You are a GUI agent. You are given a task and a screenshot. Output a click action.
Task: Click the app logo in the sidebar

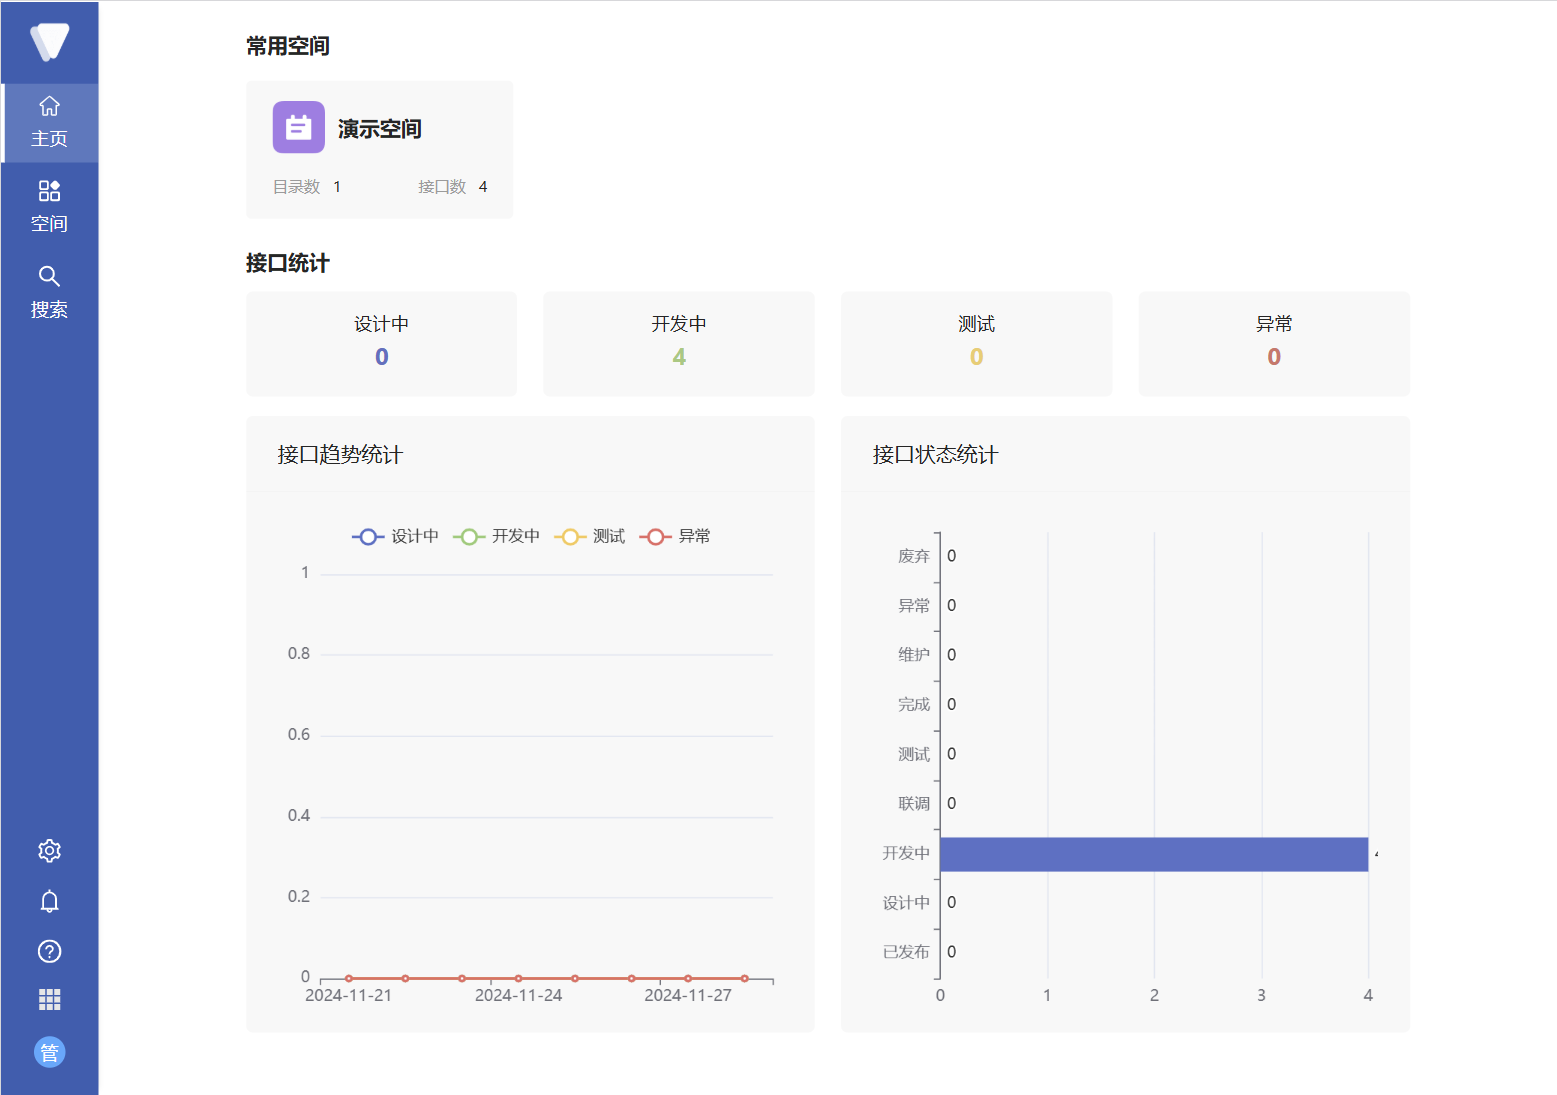coord(49,42)
